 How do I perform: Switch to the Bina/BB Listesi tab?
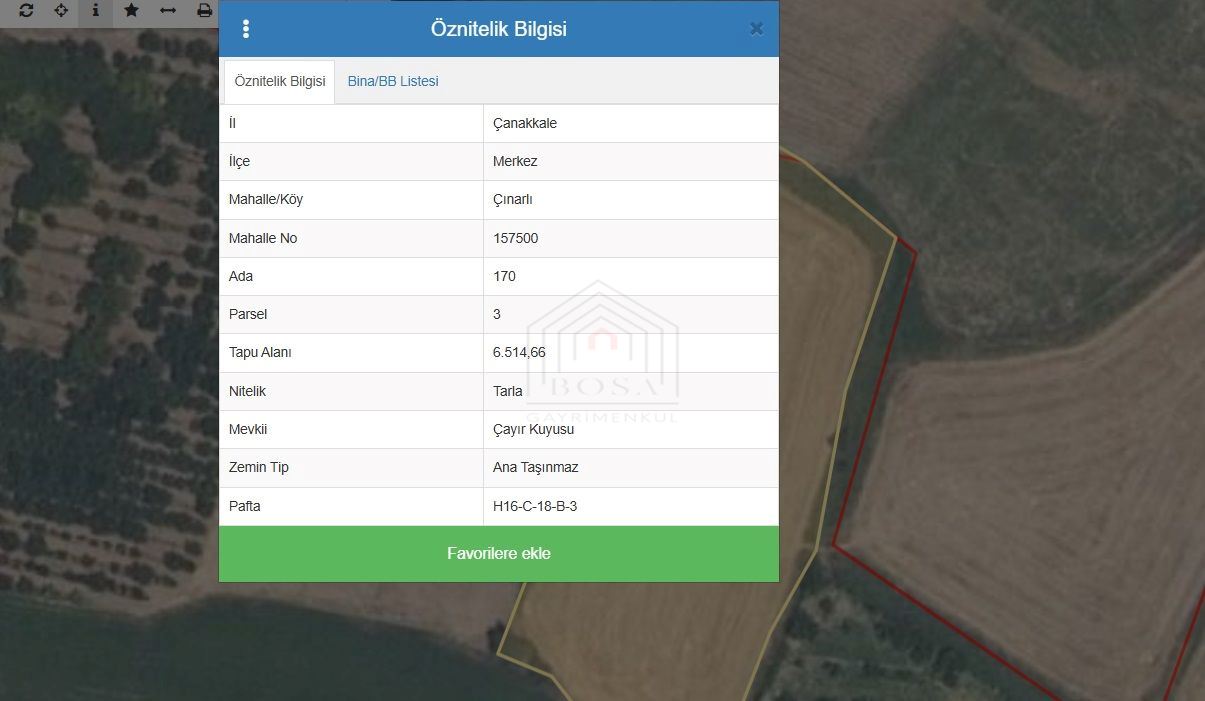tap(393, 81)
